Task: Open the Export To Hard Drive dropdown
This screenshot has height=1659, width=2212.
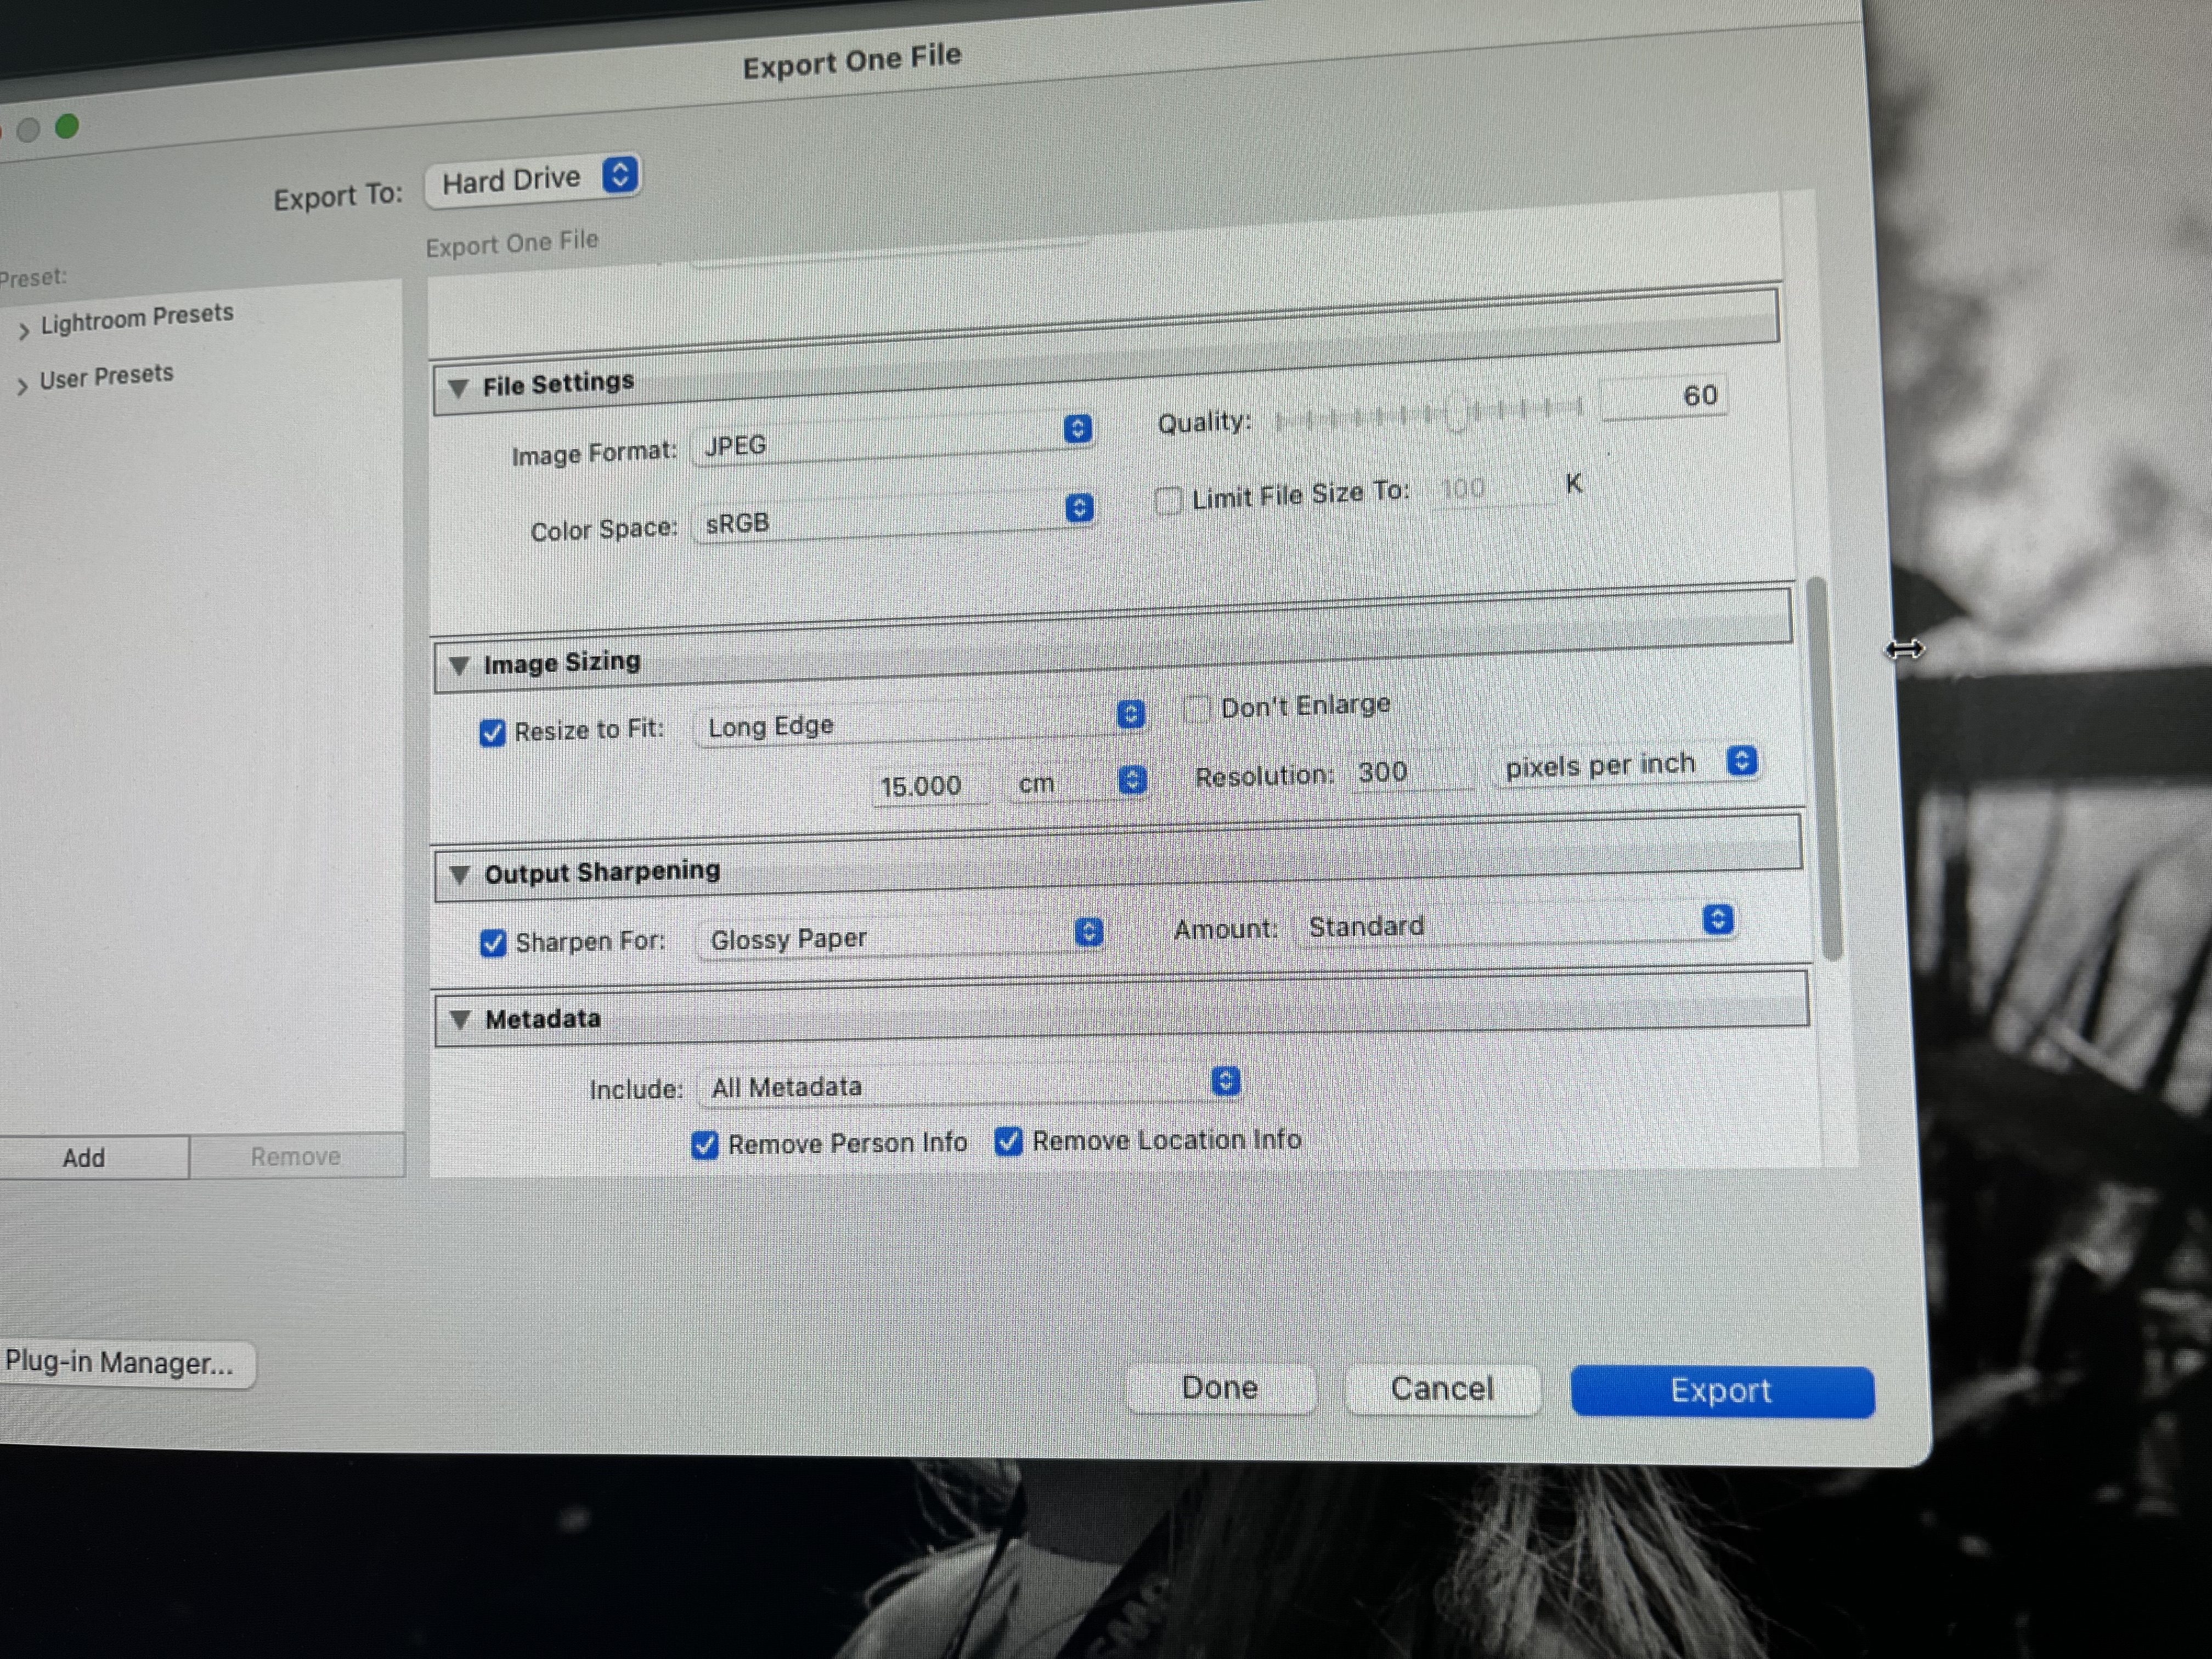Action: [532, 180]
